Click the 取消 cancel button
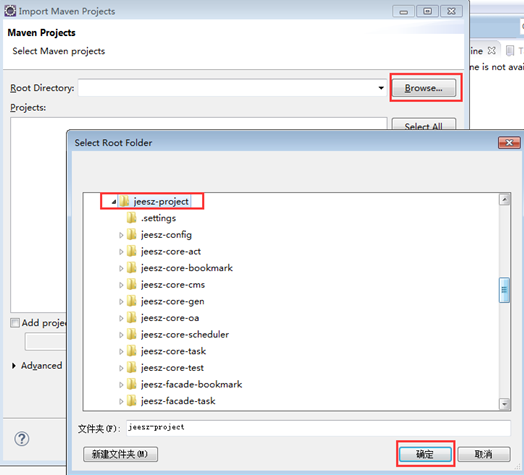 tap(484, 454)
